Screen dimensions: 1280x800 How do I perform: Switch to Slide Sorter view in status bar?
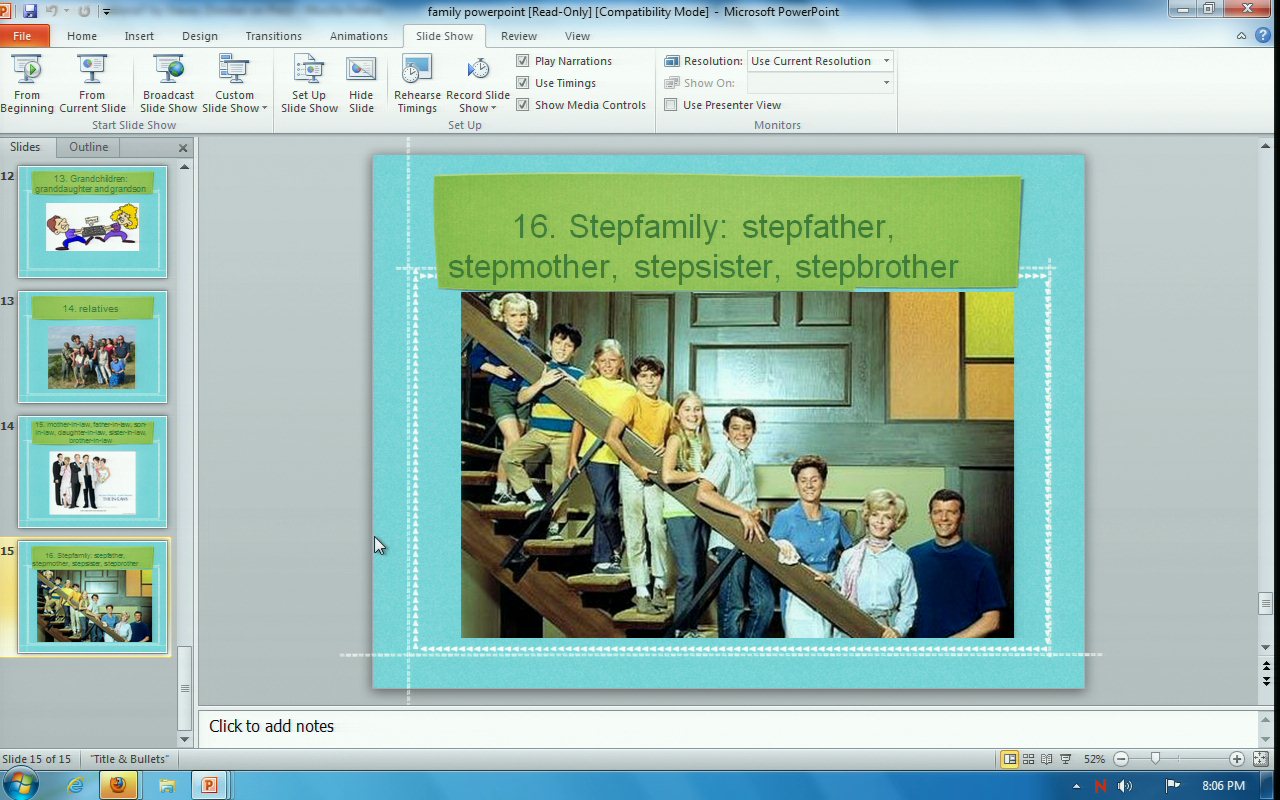click(x=1028, y=759)
